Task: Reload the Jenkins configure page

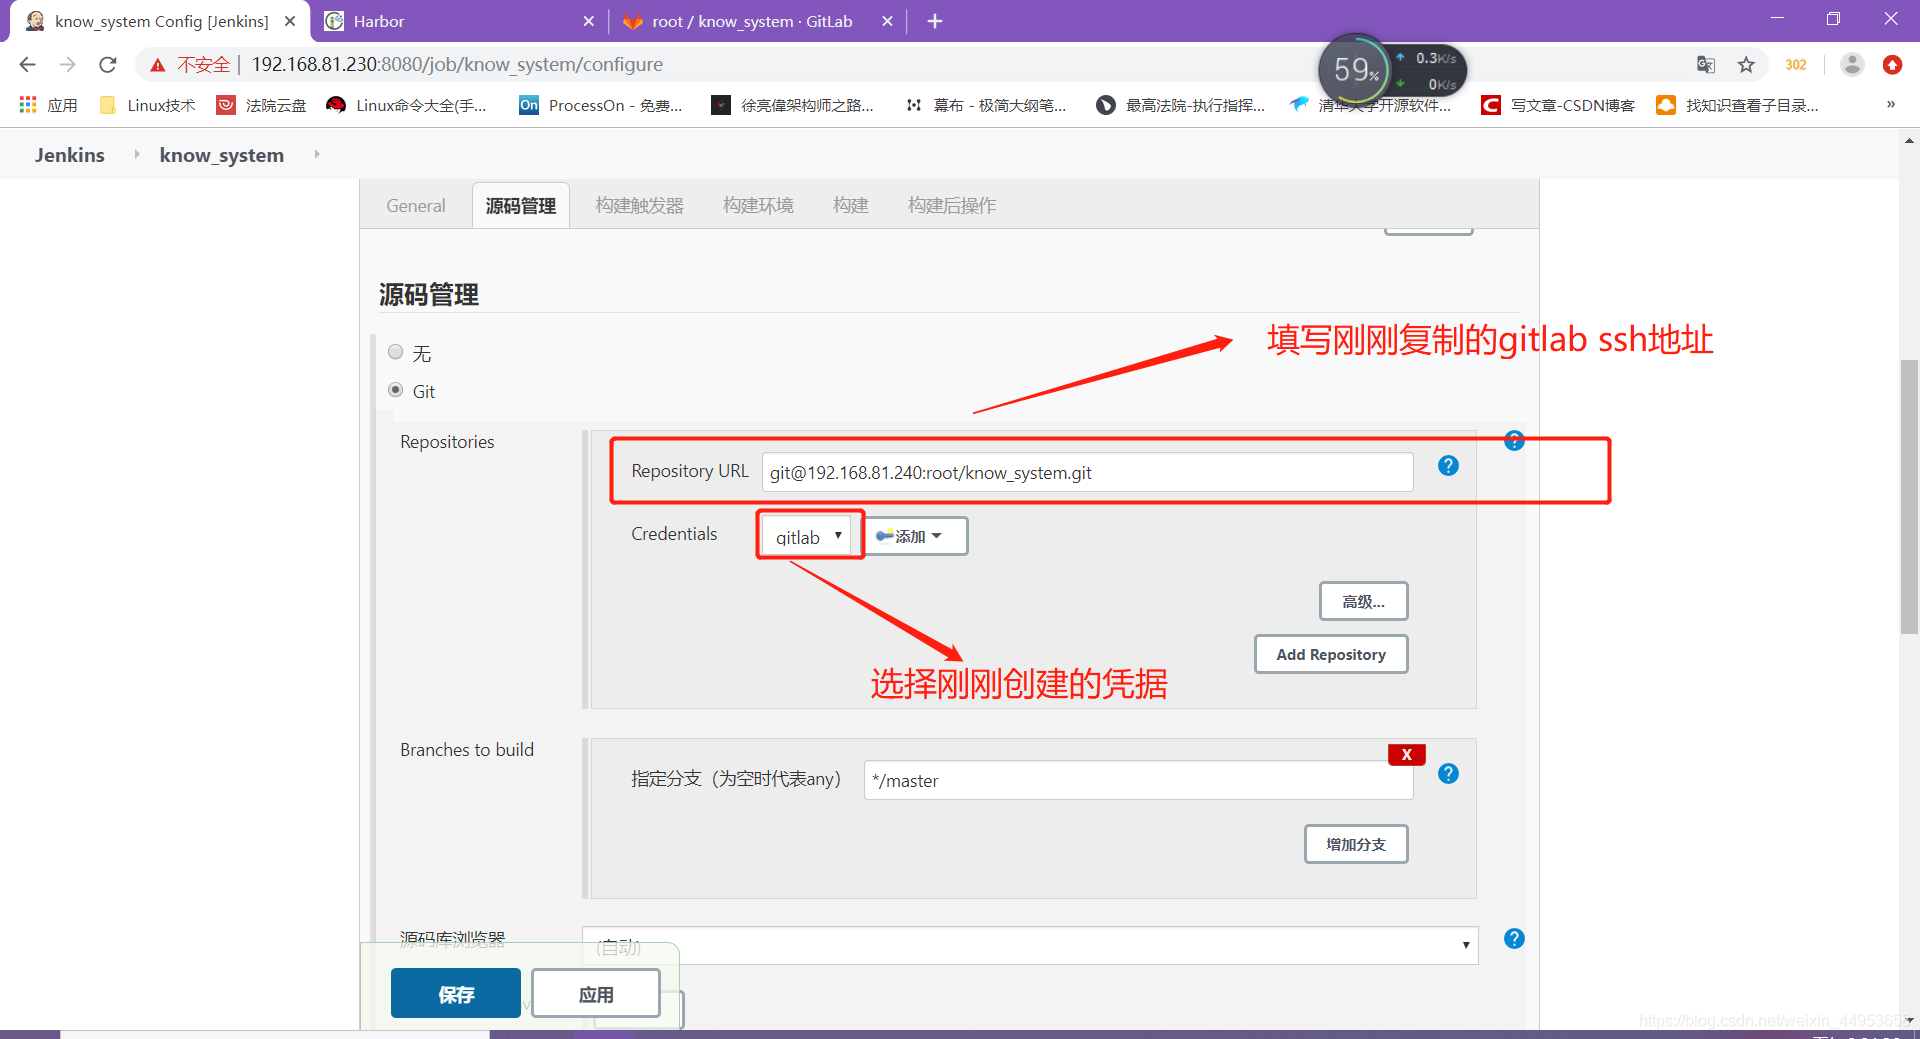Action: click(108, 65)
